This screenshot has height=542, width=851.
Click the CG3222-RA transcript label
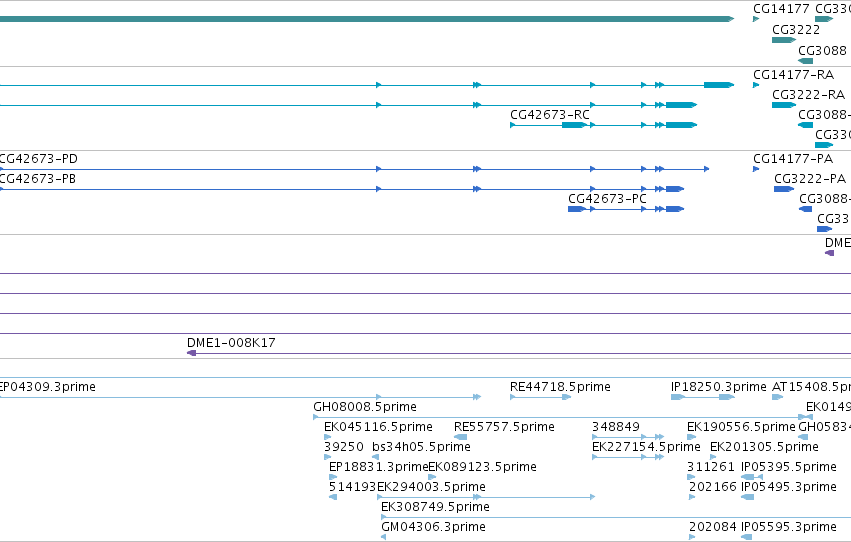click(808, 95)
